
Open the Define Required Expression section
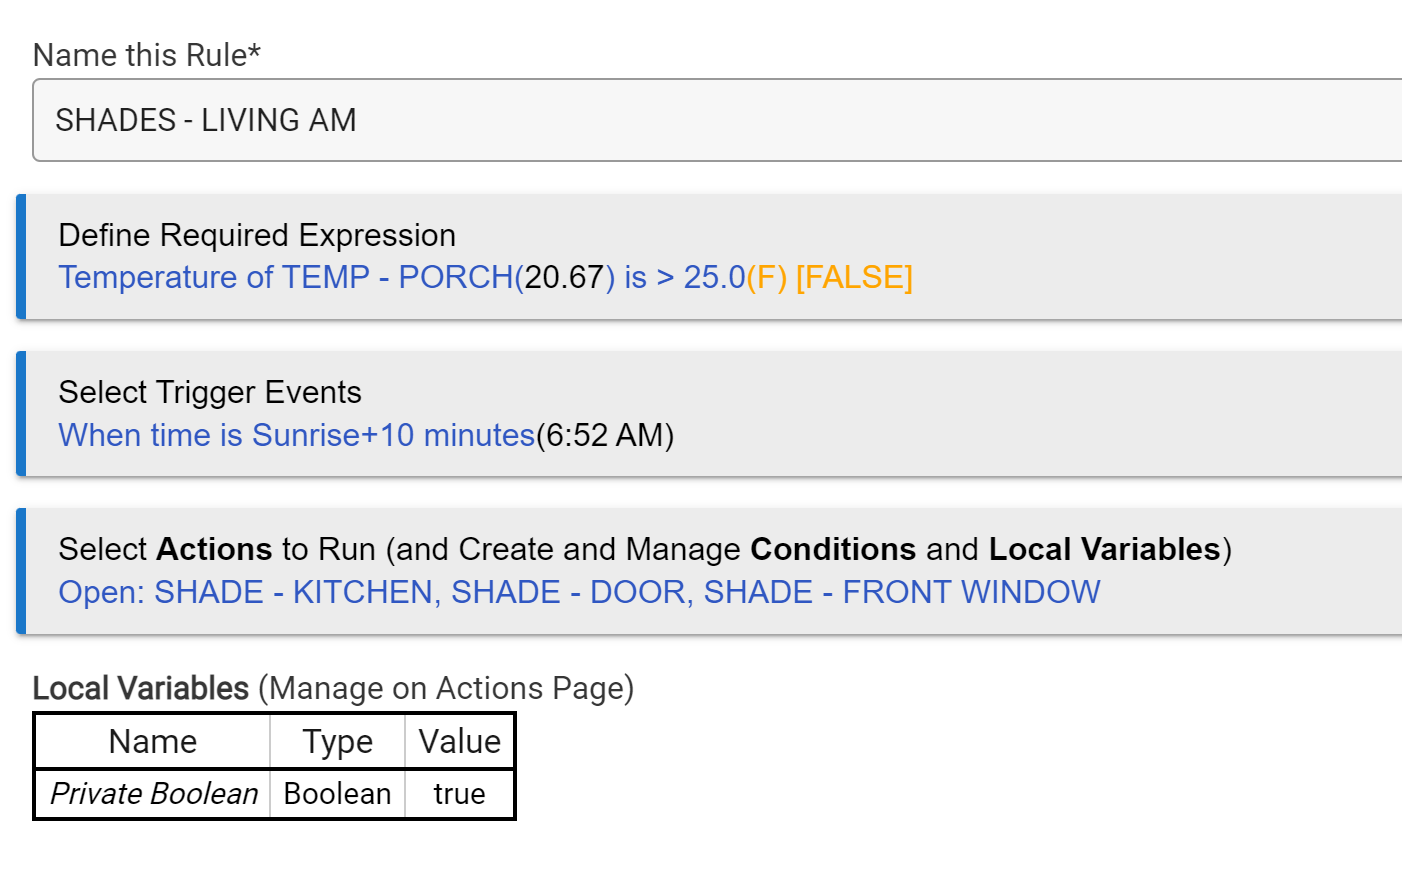(257, 235)
